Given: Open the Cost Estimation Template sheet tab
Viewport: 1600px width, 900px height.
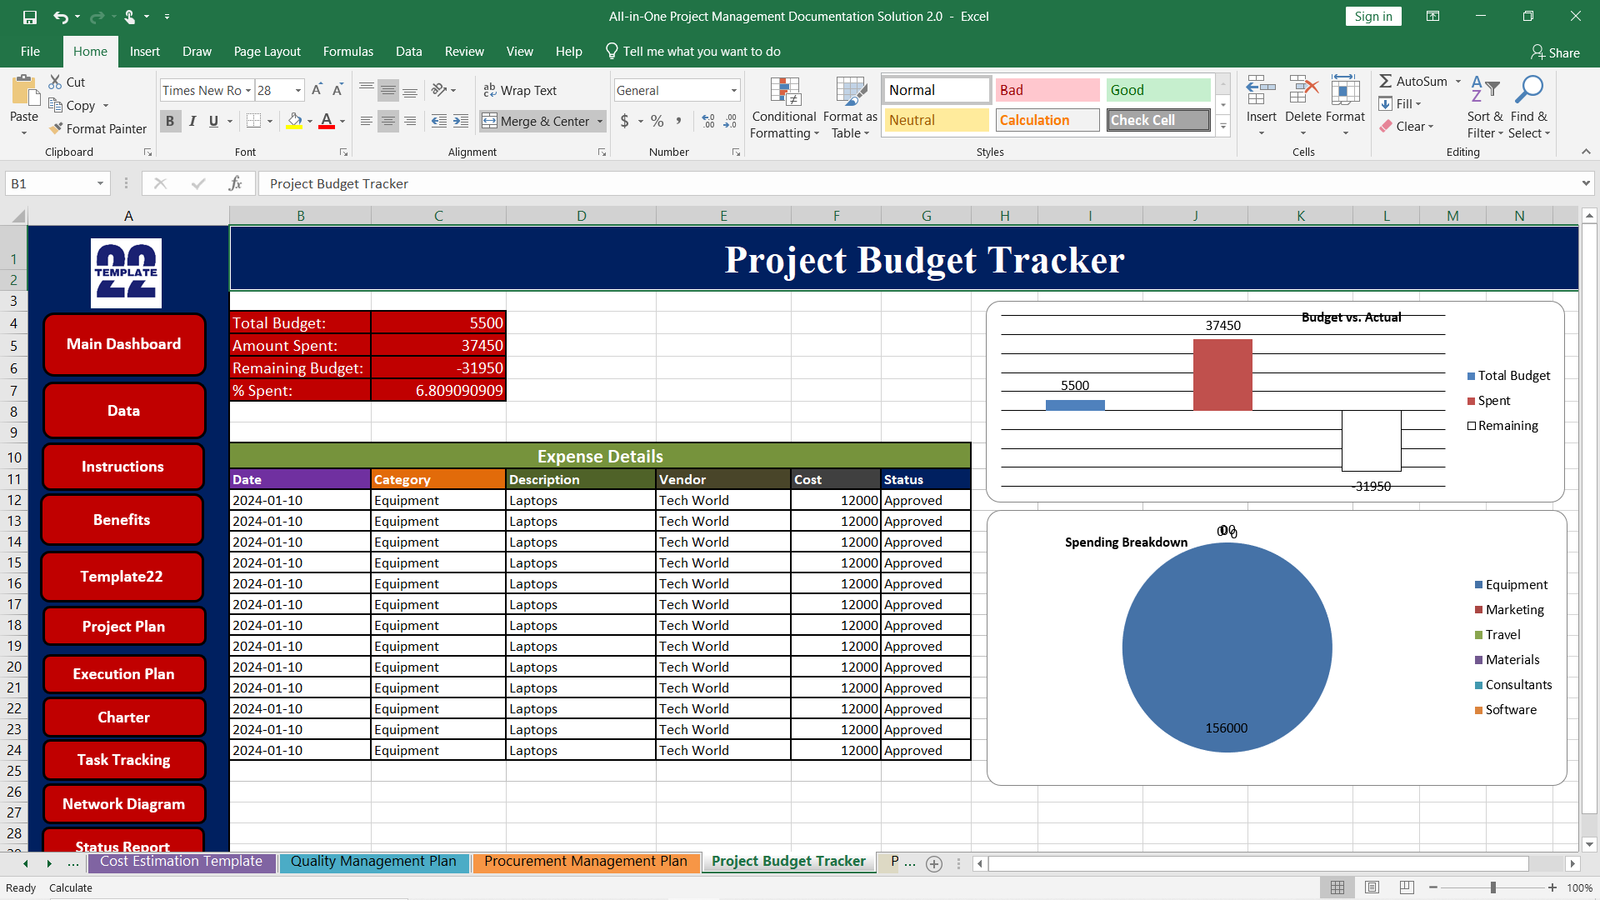Looking at the screenshot, I should tap(181, 861).
